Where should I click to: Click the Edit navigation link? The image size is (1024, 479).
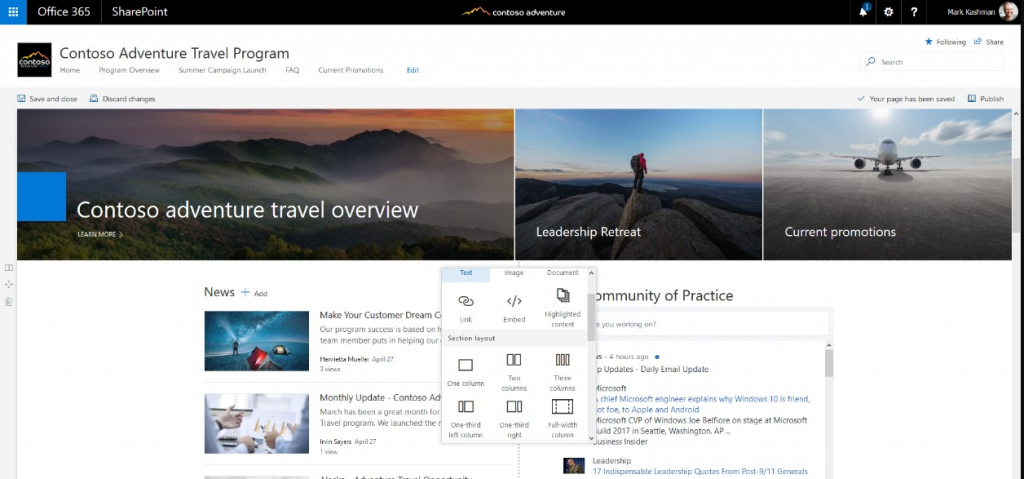(x=413, y=71)
